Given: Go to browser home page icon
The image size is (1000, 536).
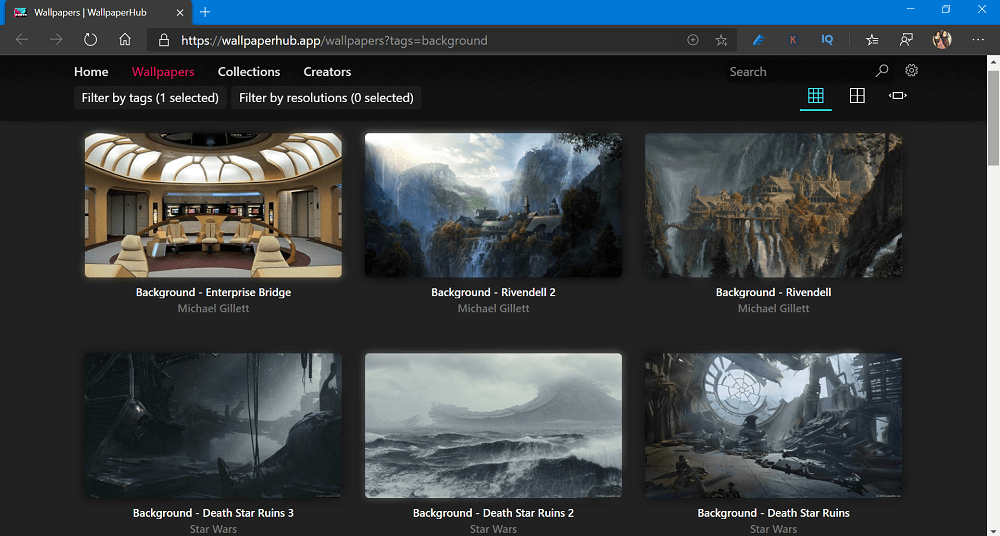Looking at the screenshot, I should click(125, 40).
